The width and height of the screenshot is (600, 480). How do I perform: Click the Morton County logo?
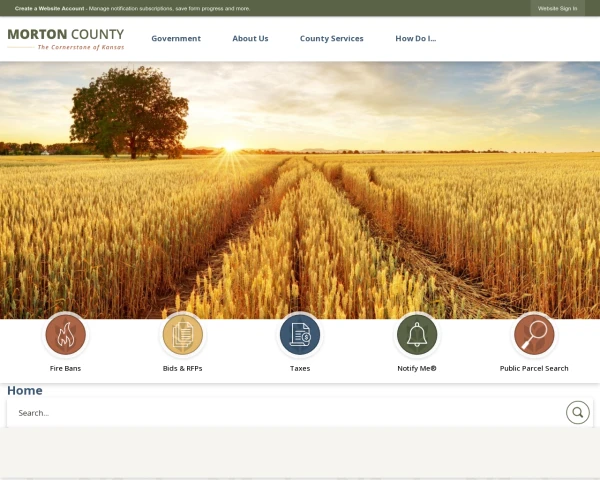coord(66,39)
